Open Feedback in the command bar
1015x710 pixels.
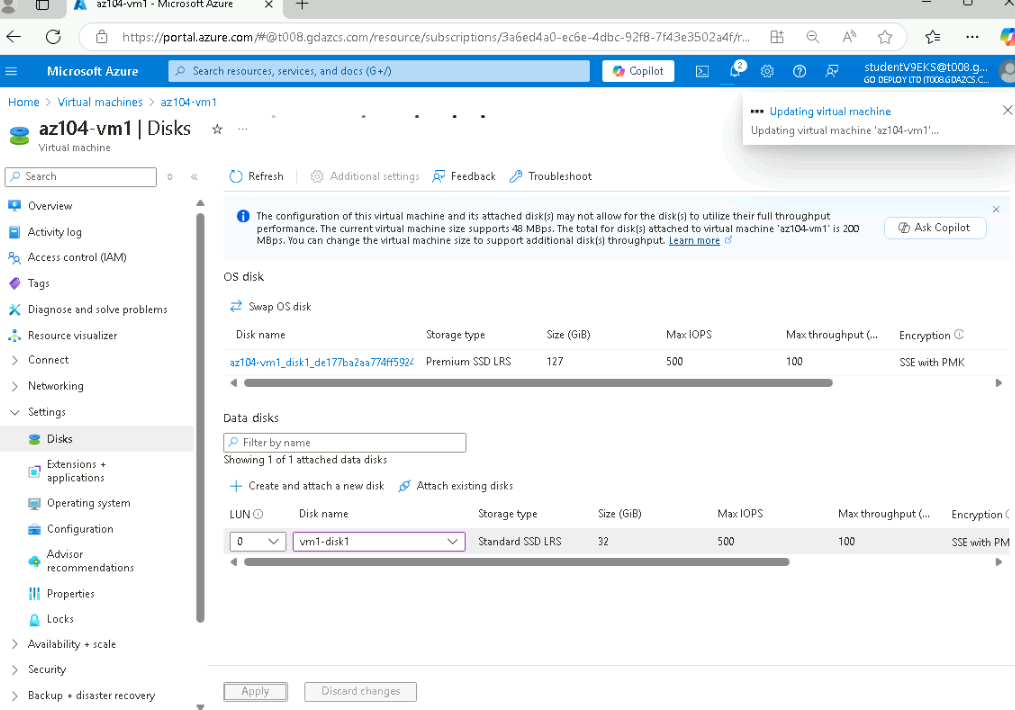(x=463, y=176)
